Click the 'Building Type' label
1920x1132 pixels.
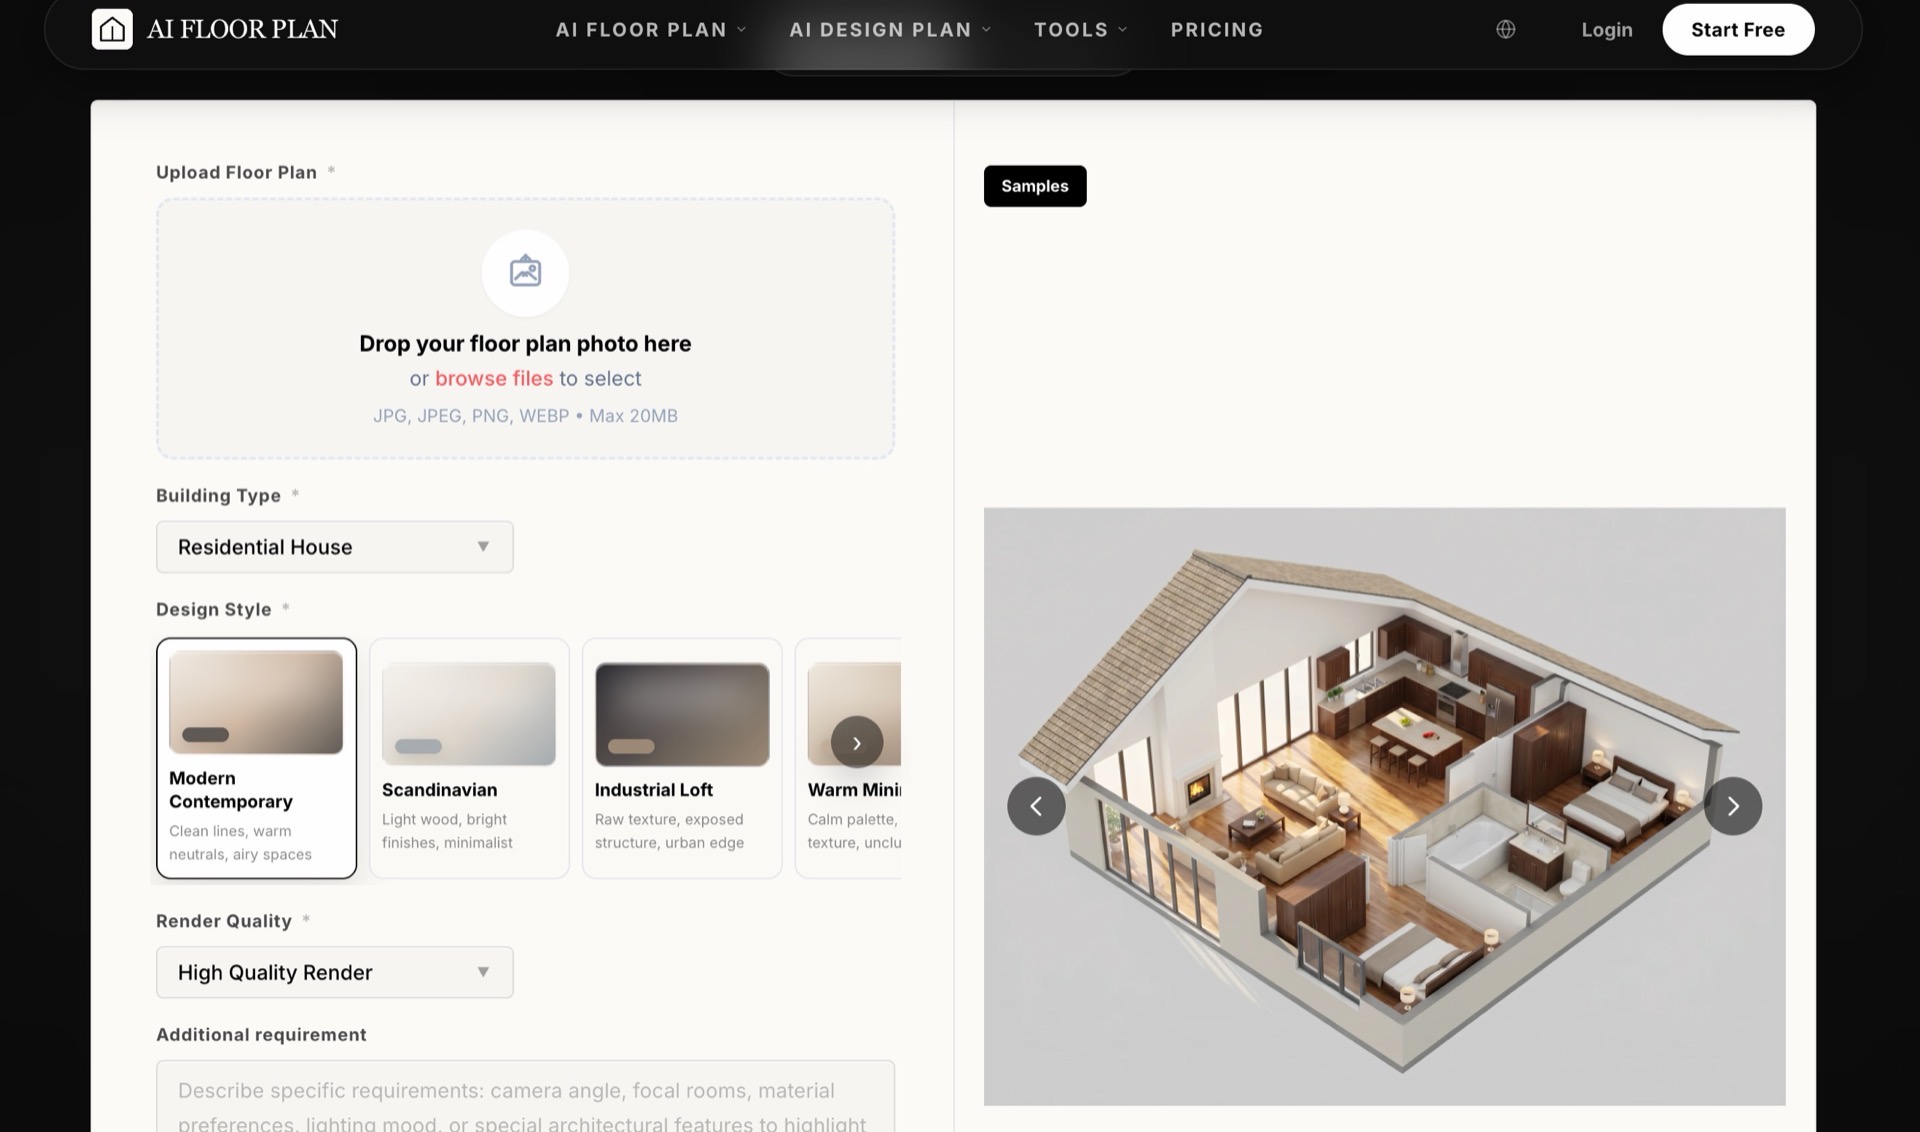[x=218, y=495]
